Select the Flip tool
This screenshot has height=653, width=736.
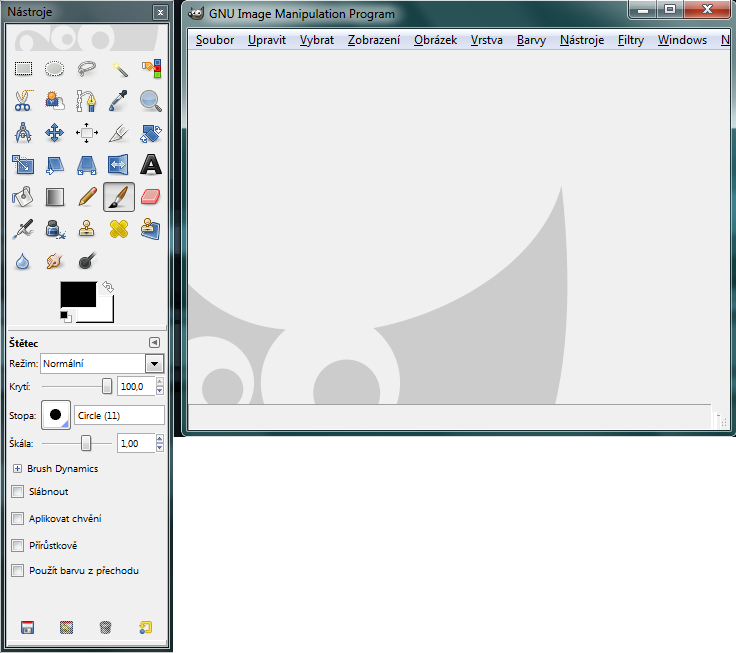click(119, 165)
